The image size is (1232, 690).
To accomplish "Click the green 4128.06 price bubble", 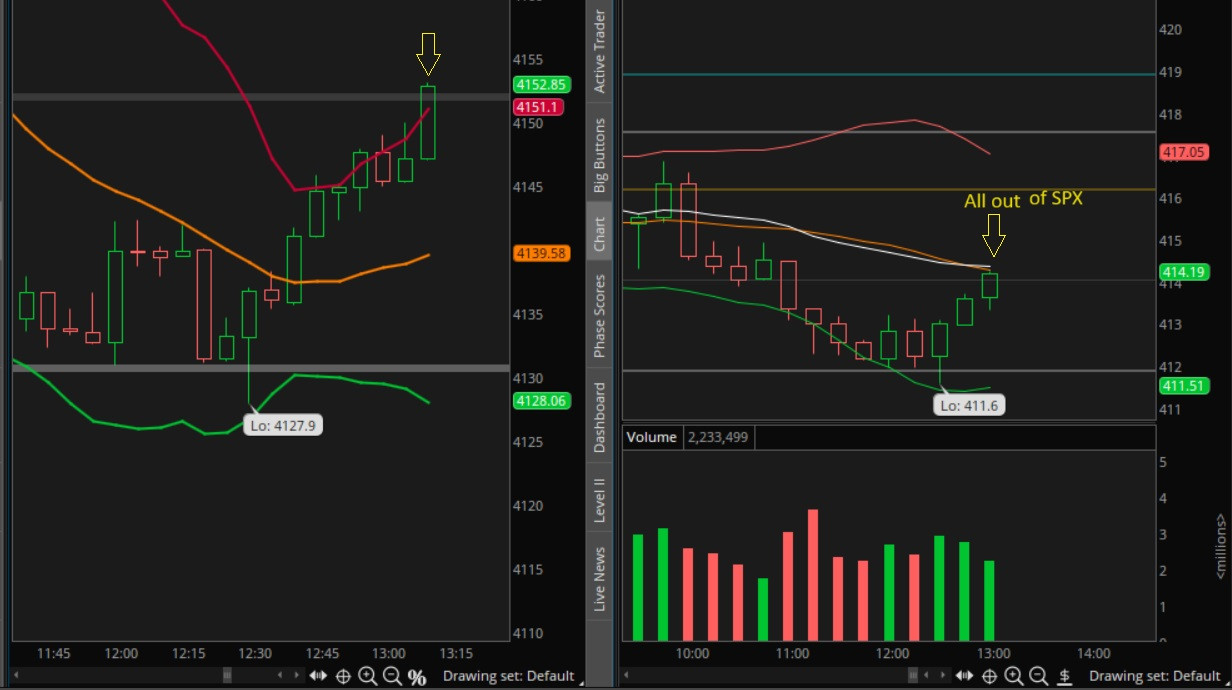I will pyautogui.click(x=541, y=401).
